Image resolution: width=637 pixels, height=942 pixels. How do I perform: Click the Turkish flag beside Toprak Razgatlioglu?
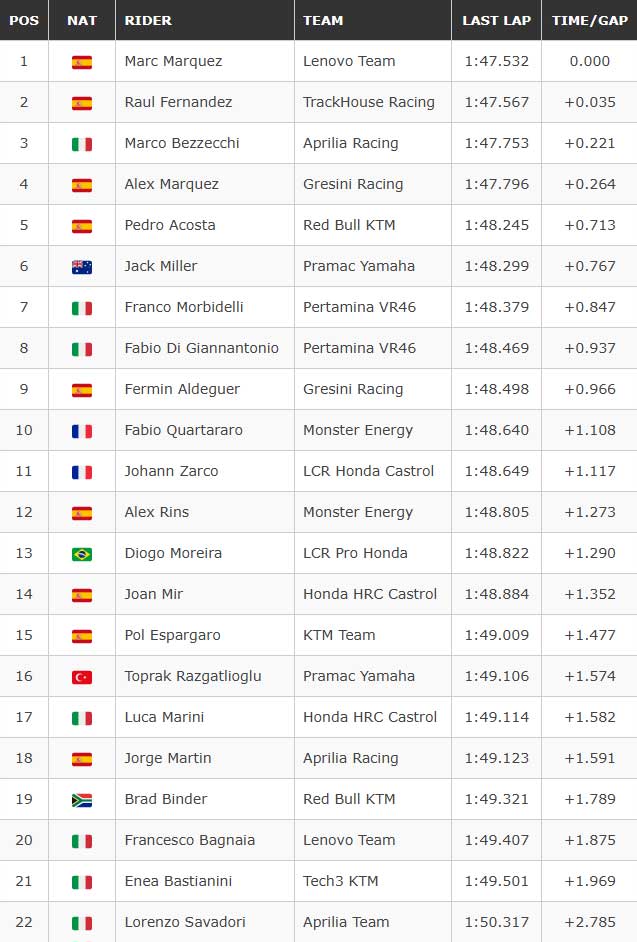[x=82, y=677]
